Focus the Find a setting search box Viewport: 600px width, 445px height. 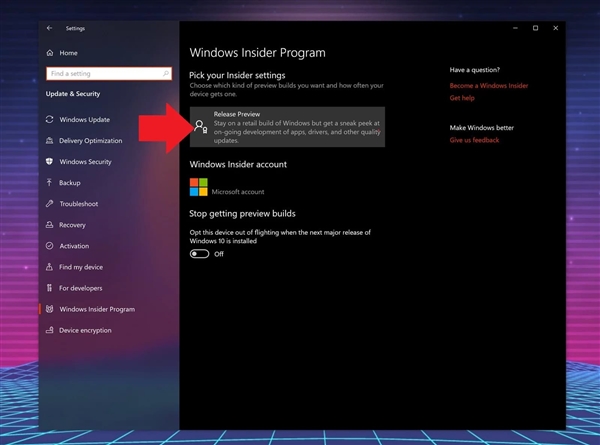tap(109, 73)
